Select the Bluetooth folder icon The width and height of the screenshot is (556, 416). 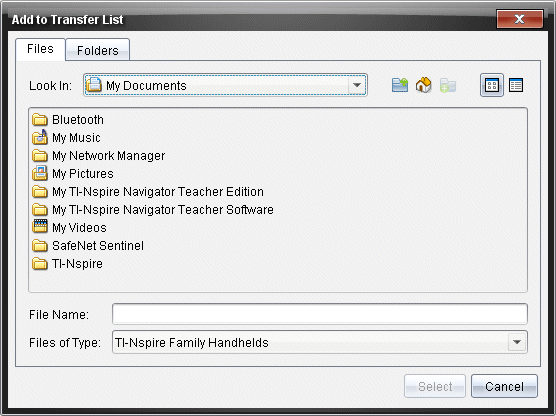click(40, 120)
